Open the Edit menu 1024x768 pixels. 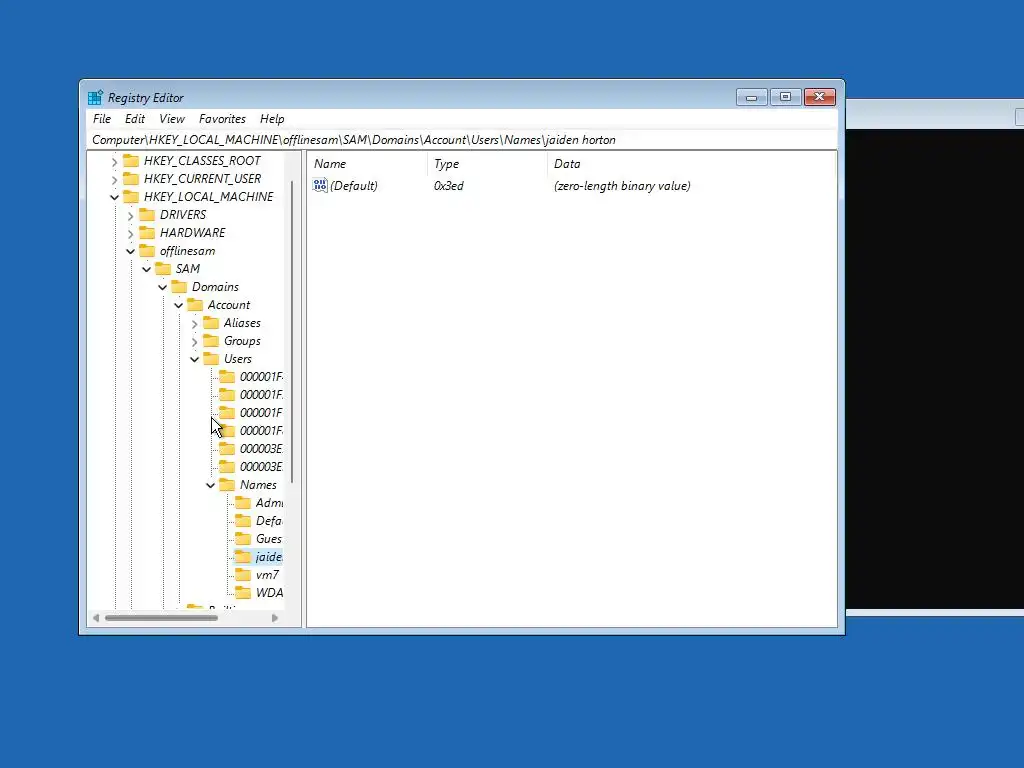(x=135, y=119)
